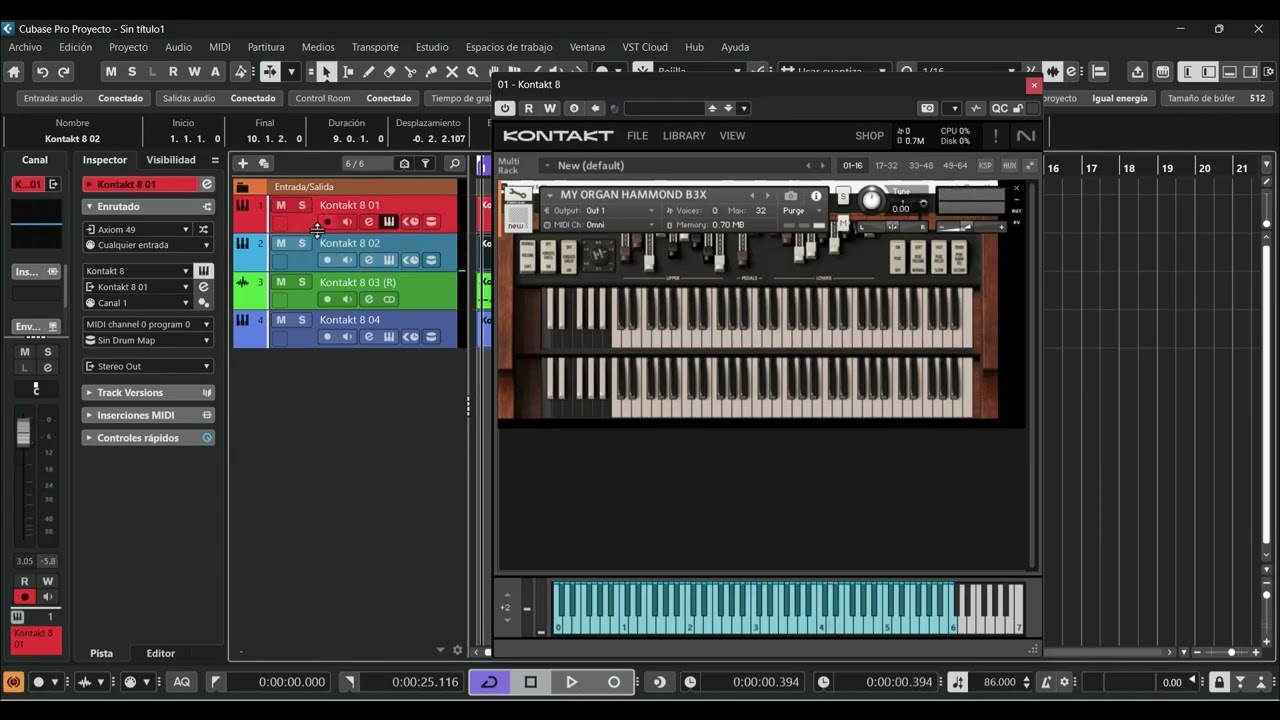Open Sin Drum Map dropdown
1280x720 pixels.
coord(148,340)
